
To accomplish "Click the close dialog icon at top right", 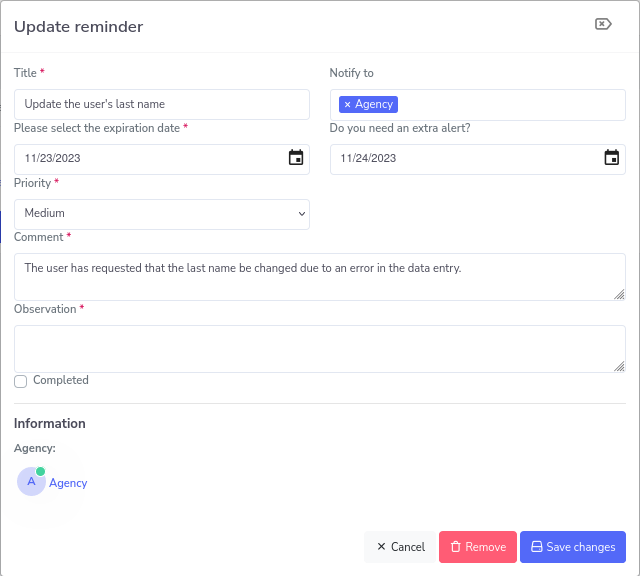I will coord(603,25).
